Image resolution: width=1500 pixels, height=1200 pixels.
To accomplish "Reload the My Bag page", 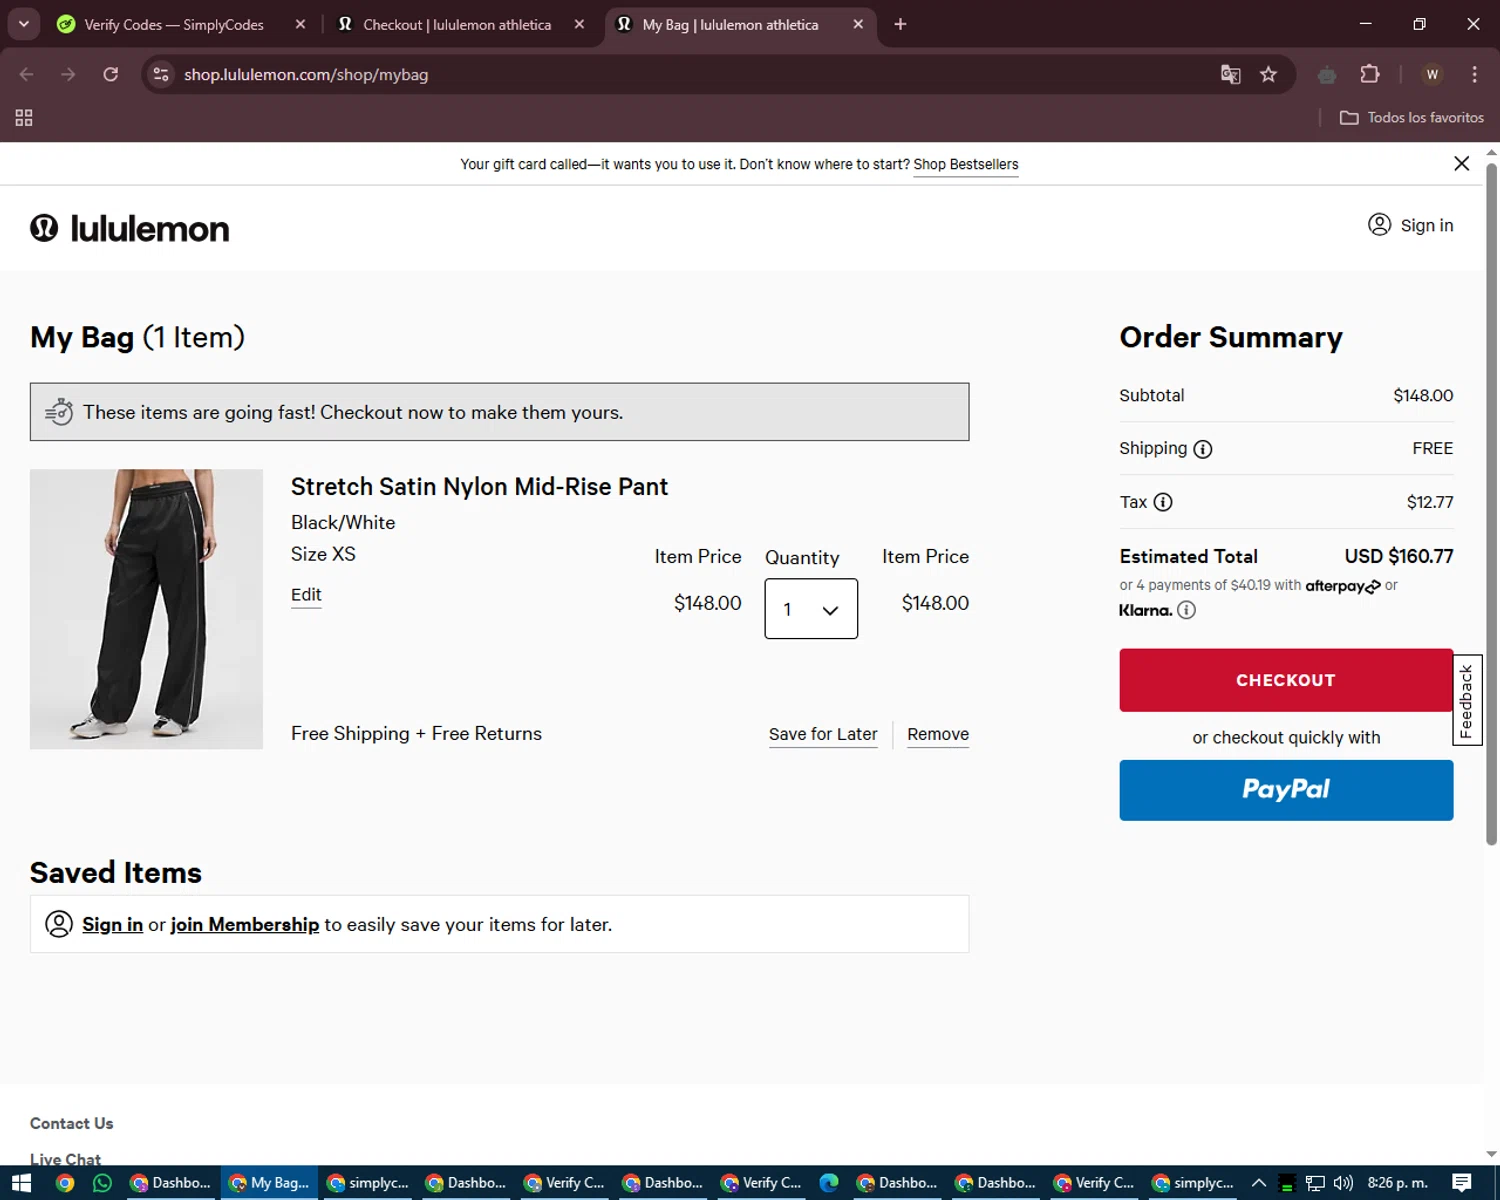I will click(111, 75).
